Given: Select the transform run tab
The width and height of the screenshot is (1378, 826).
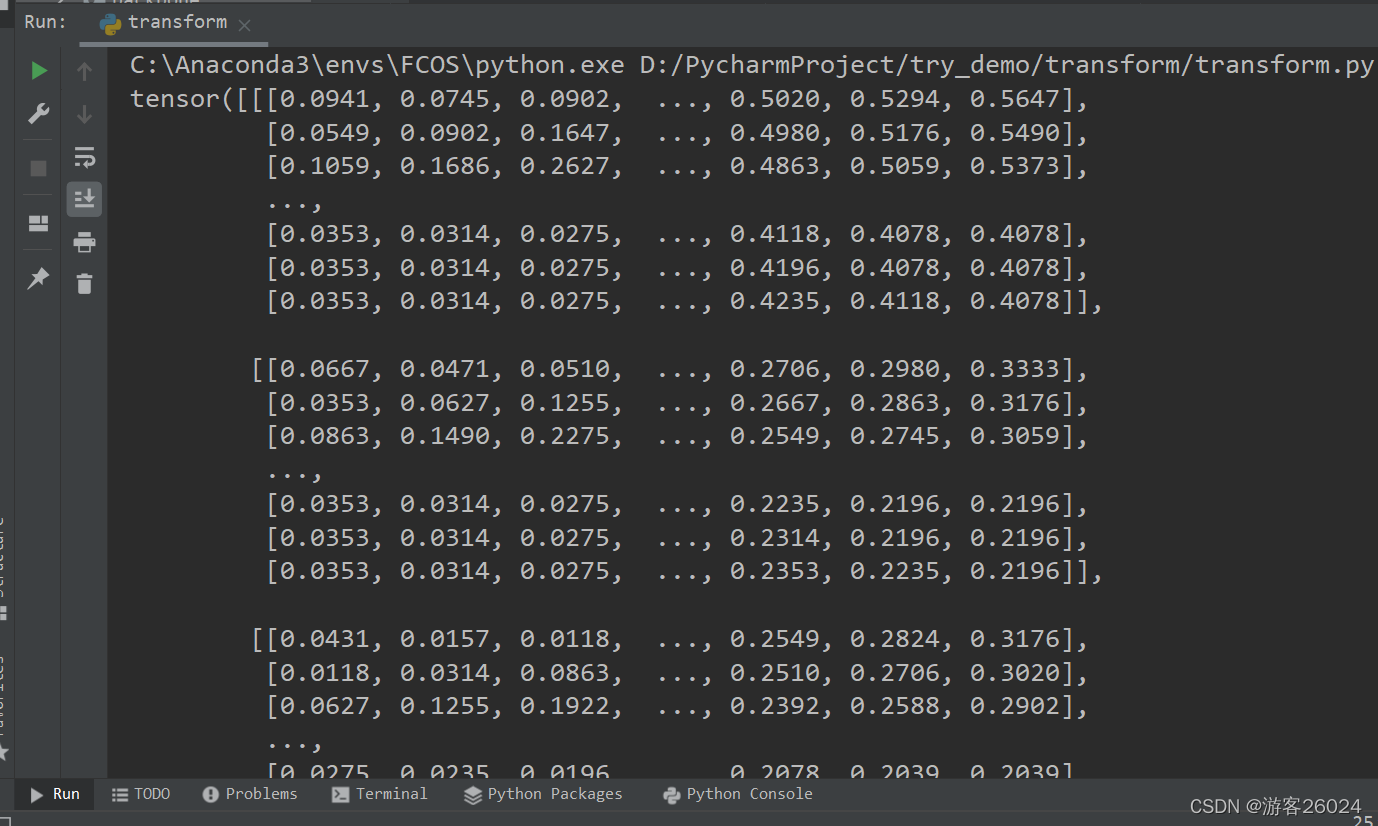Looking at the screenshot, I should pos(176,22).
